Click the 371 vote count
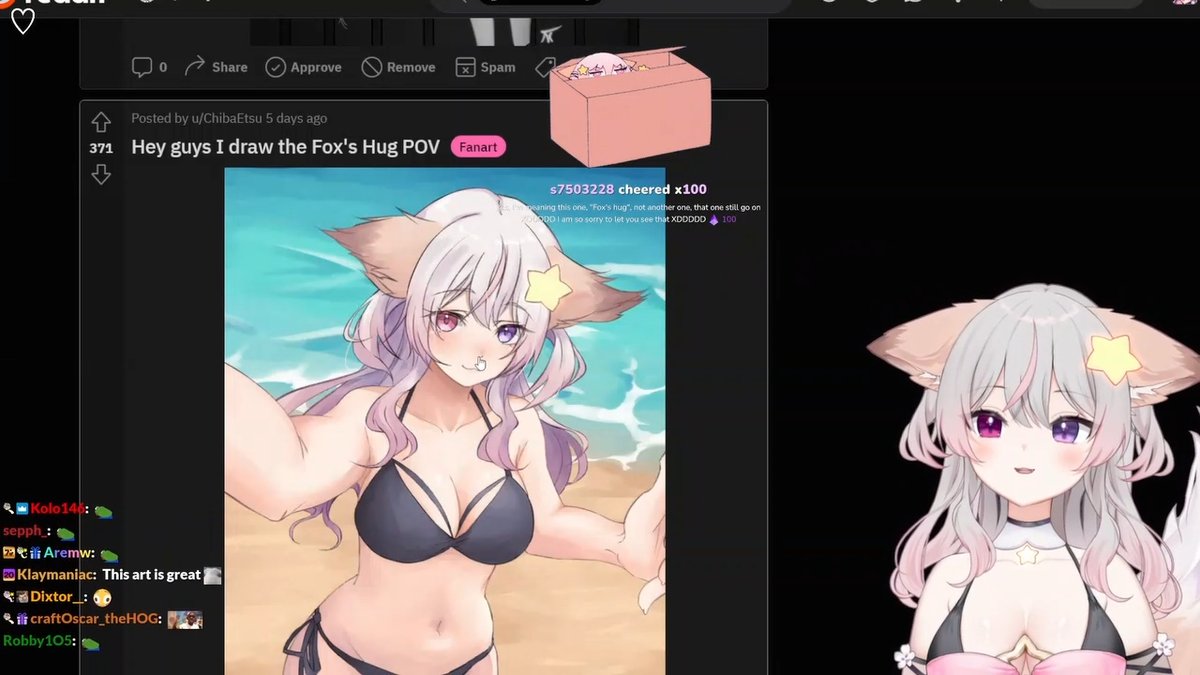 101,148
